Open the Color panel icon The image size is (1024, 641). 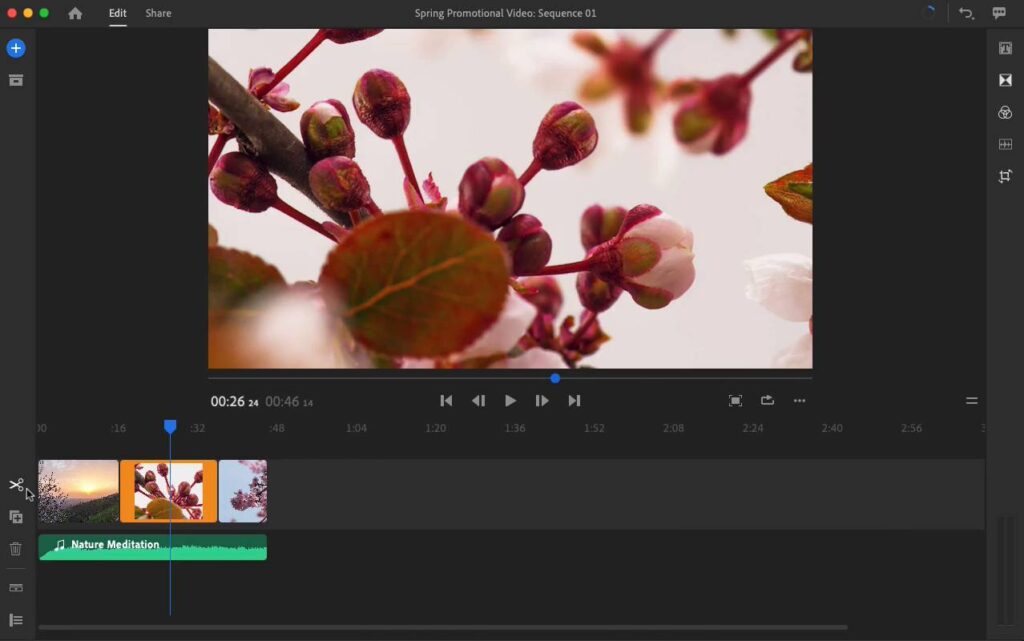(1005, 113)
